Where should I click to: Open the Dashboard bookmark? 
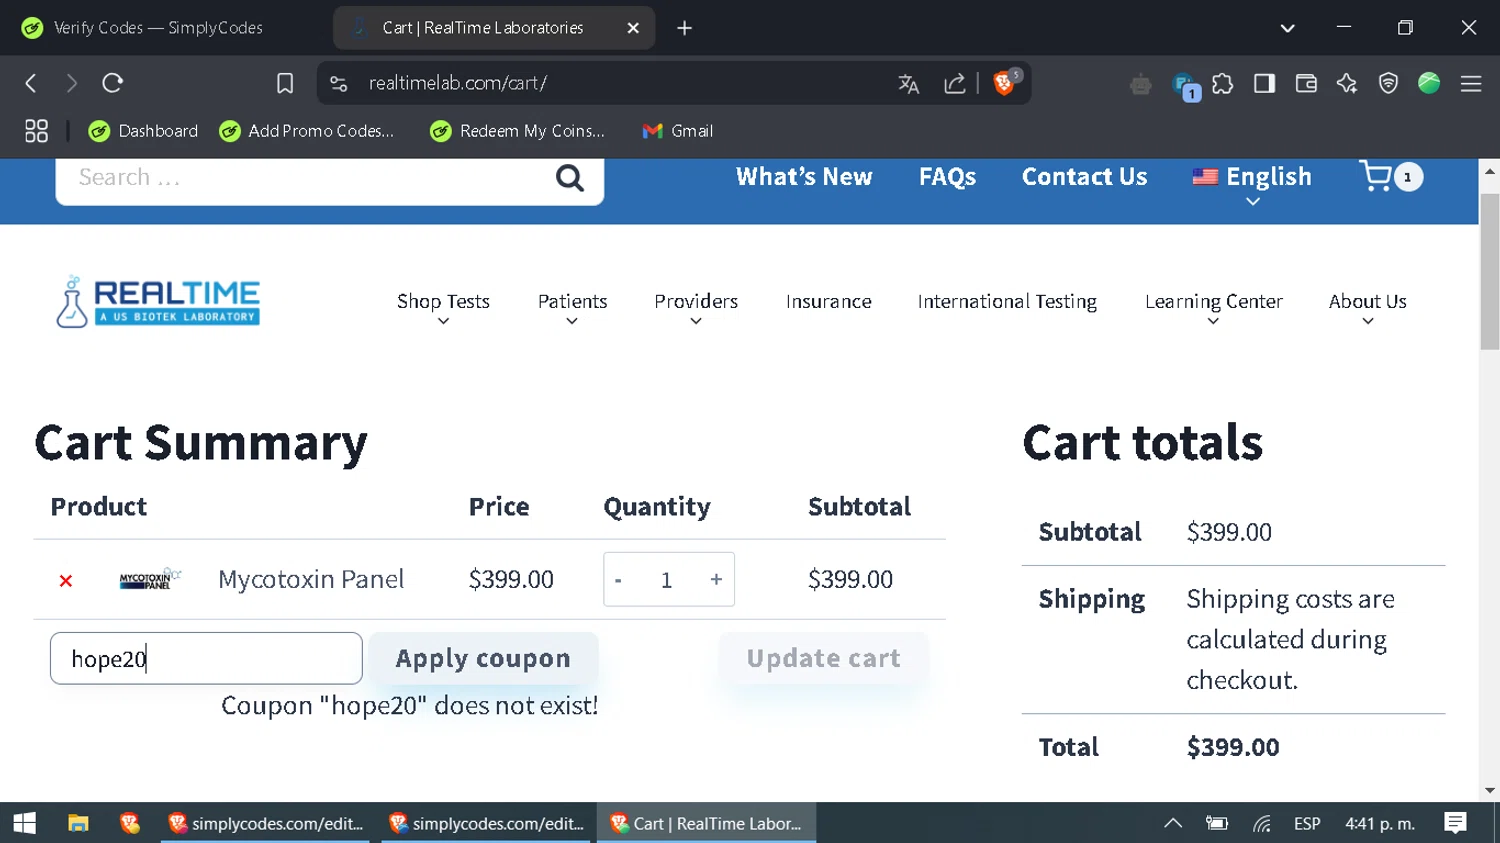tap(143, 131)
